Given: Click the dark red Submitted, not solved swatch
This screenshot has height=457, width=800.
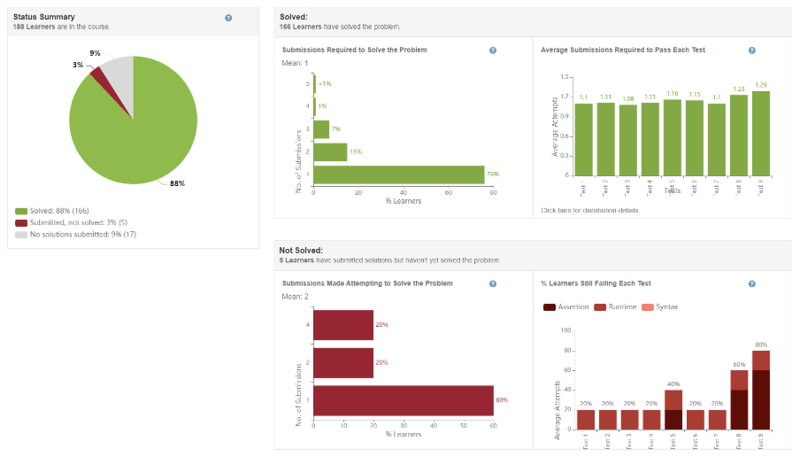Looking at the screenshot, I should 21,223.
